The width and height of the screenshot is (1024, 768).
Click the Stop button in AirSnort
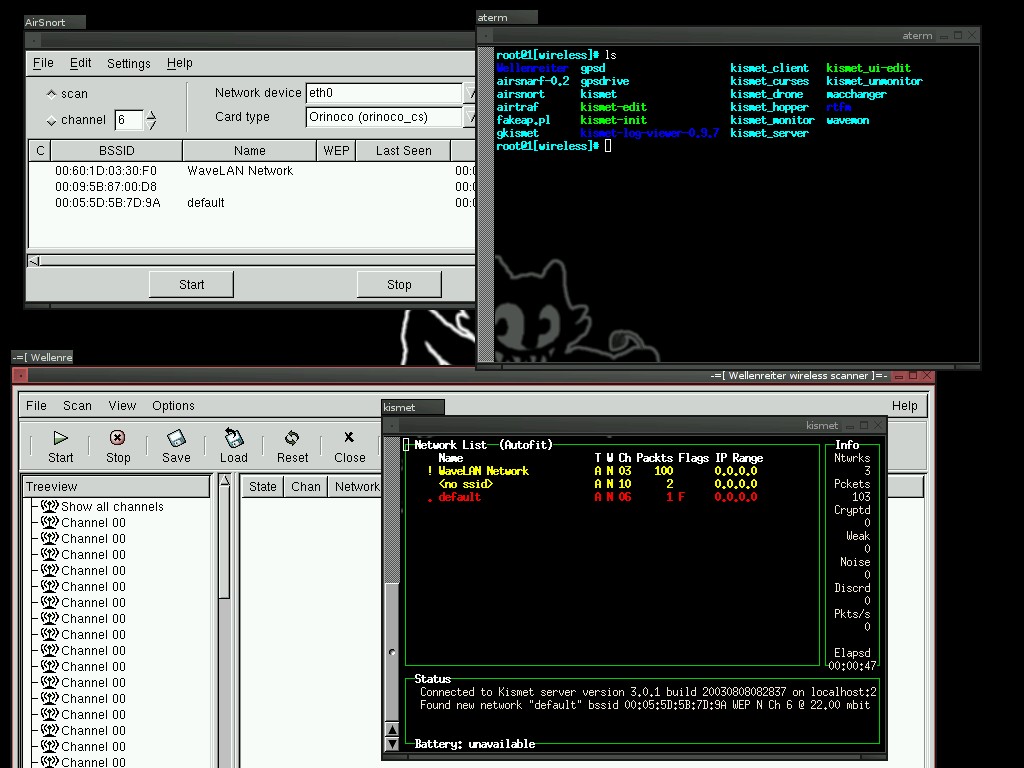[x=399, y=285]
